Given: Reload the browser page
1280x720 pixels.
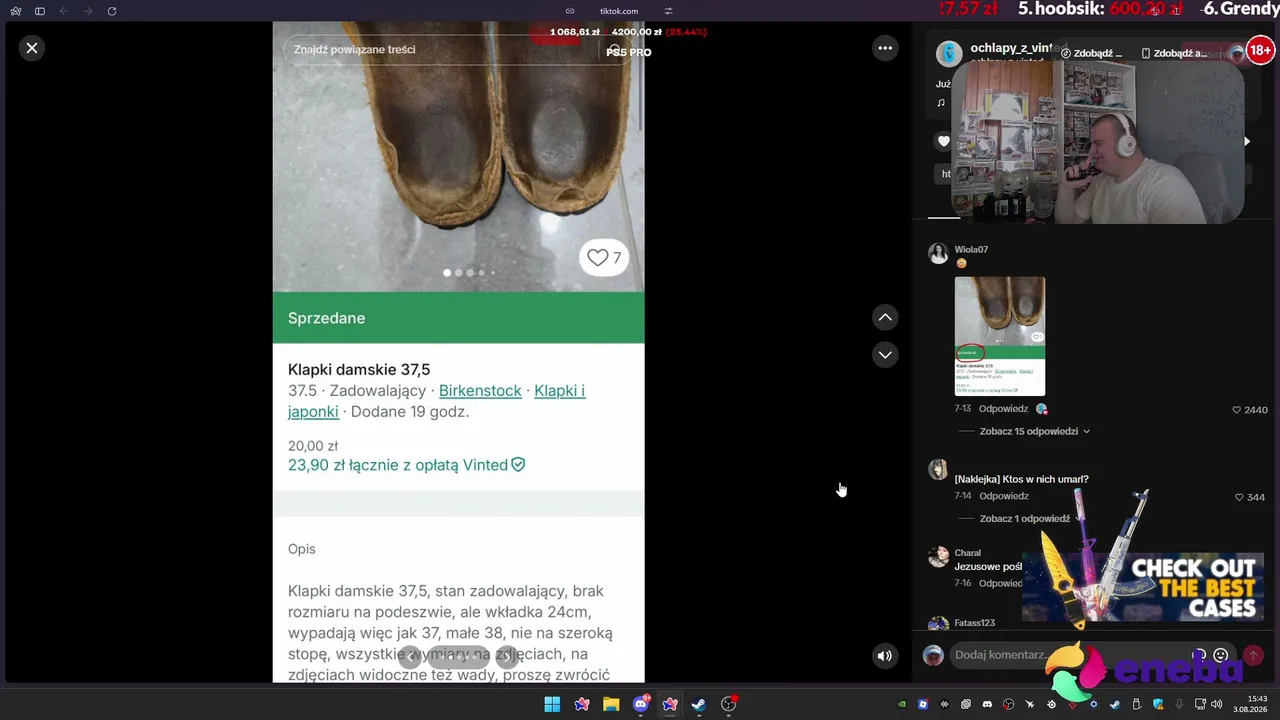Looking at the screenshot, I should click(112, 11).
